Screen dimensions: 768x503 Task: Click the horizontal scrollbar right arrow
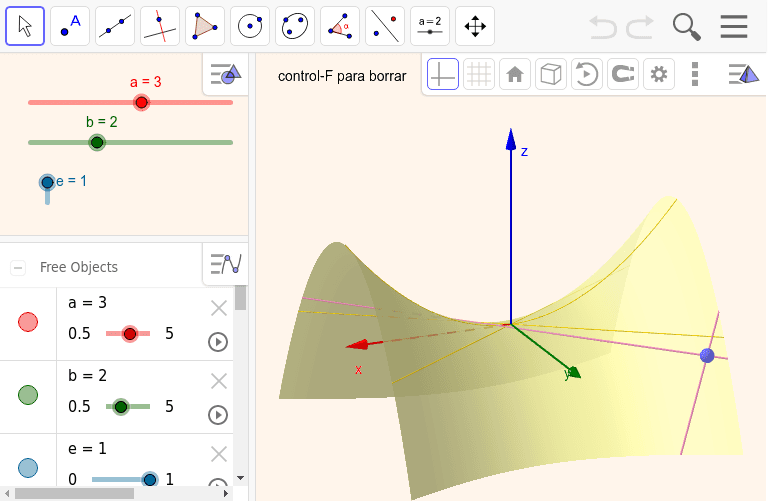pos(226,494)
